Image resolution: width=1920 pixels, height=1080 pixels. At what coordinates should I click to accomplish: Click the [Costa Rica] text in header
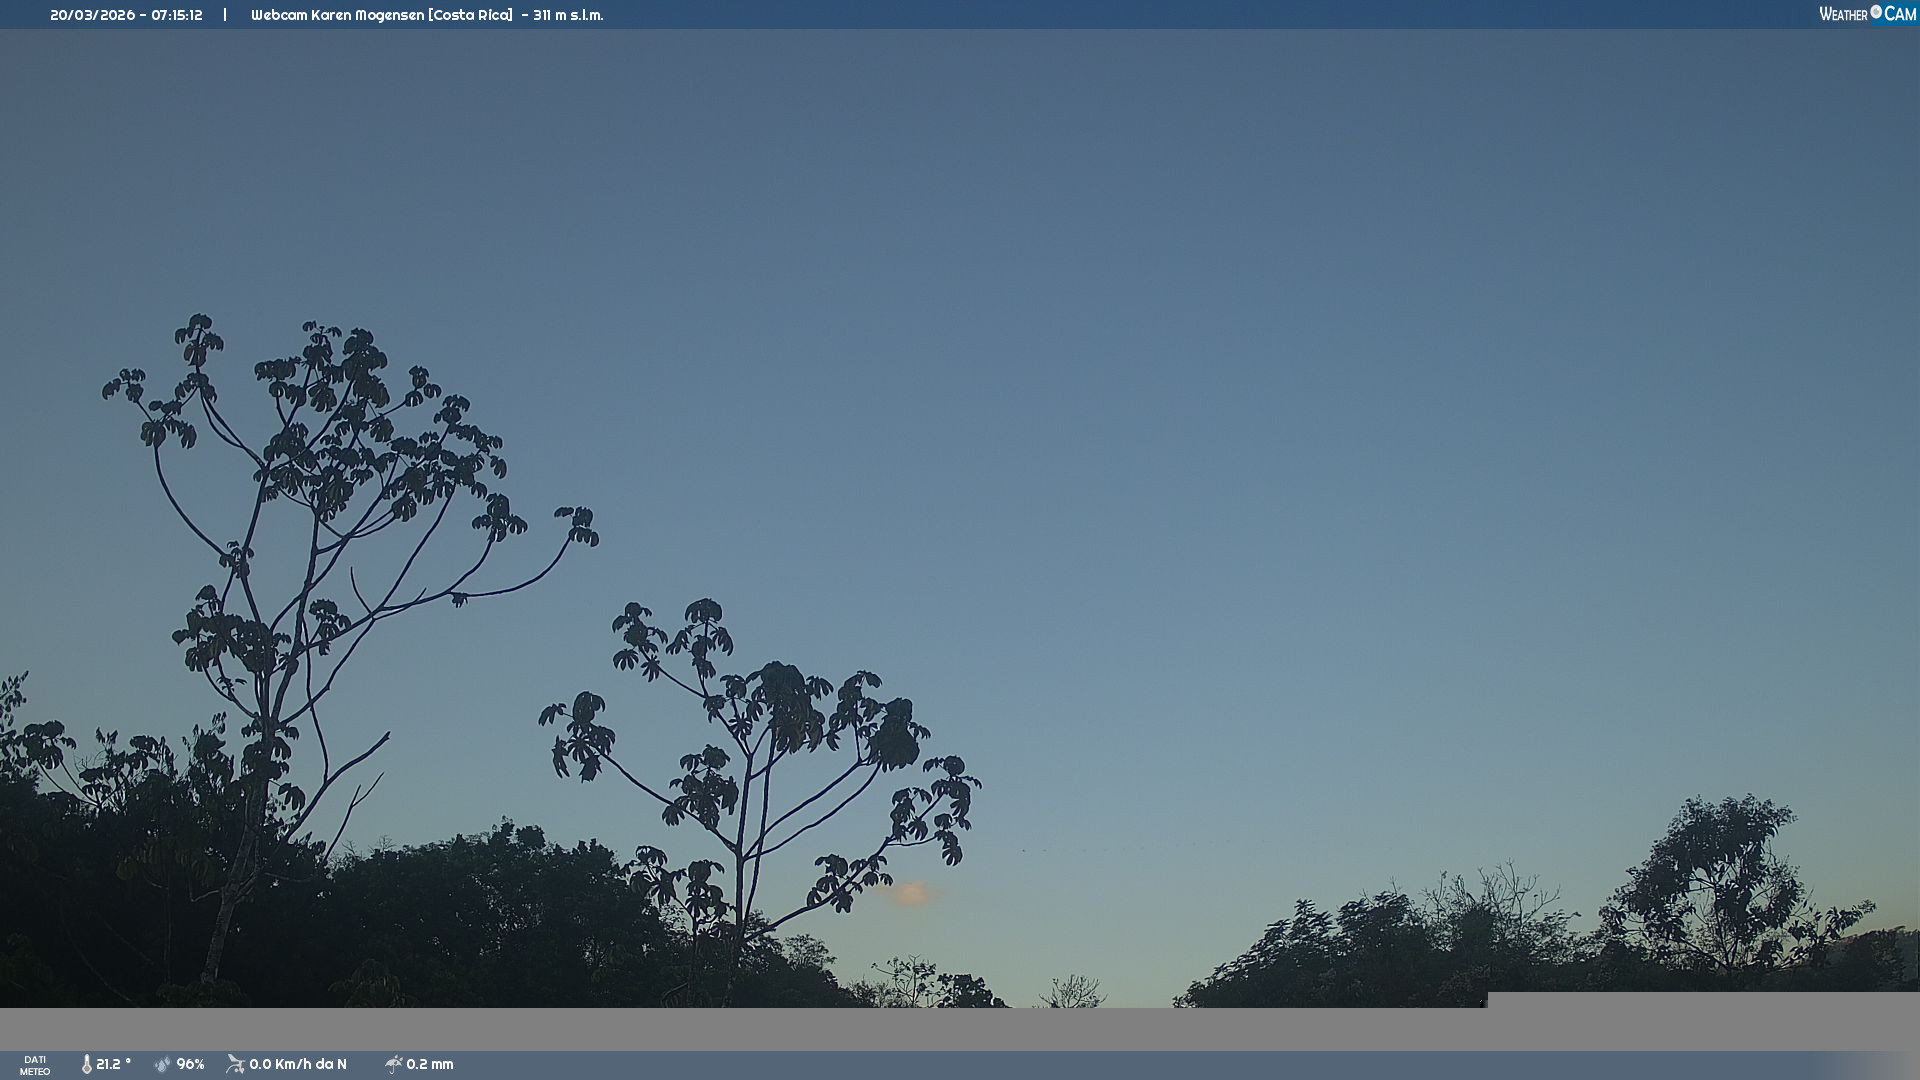click(470, 15)
